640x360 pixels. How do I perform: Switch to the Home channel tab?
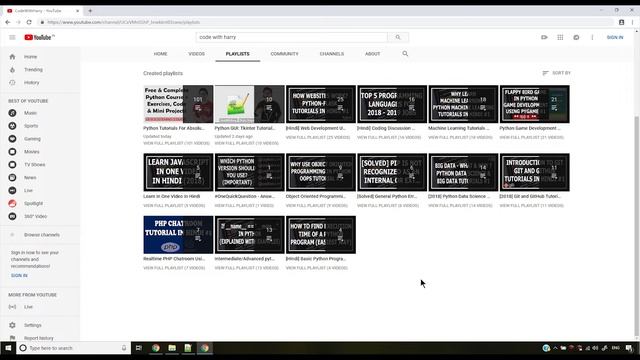[160, 54]
